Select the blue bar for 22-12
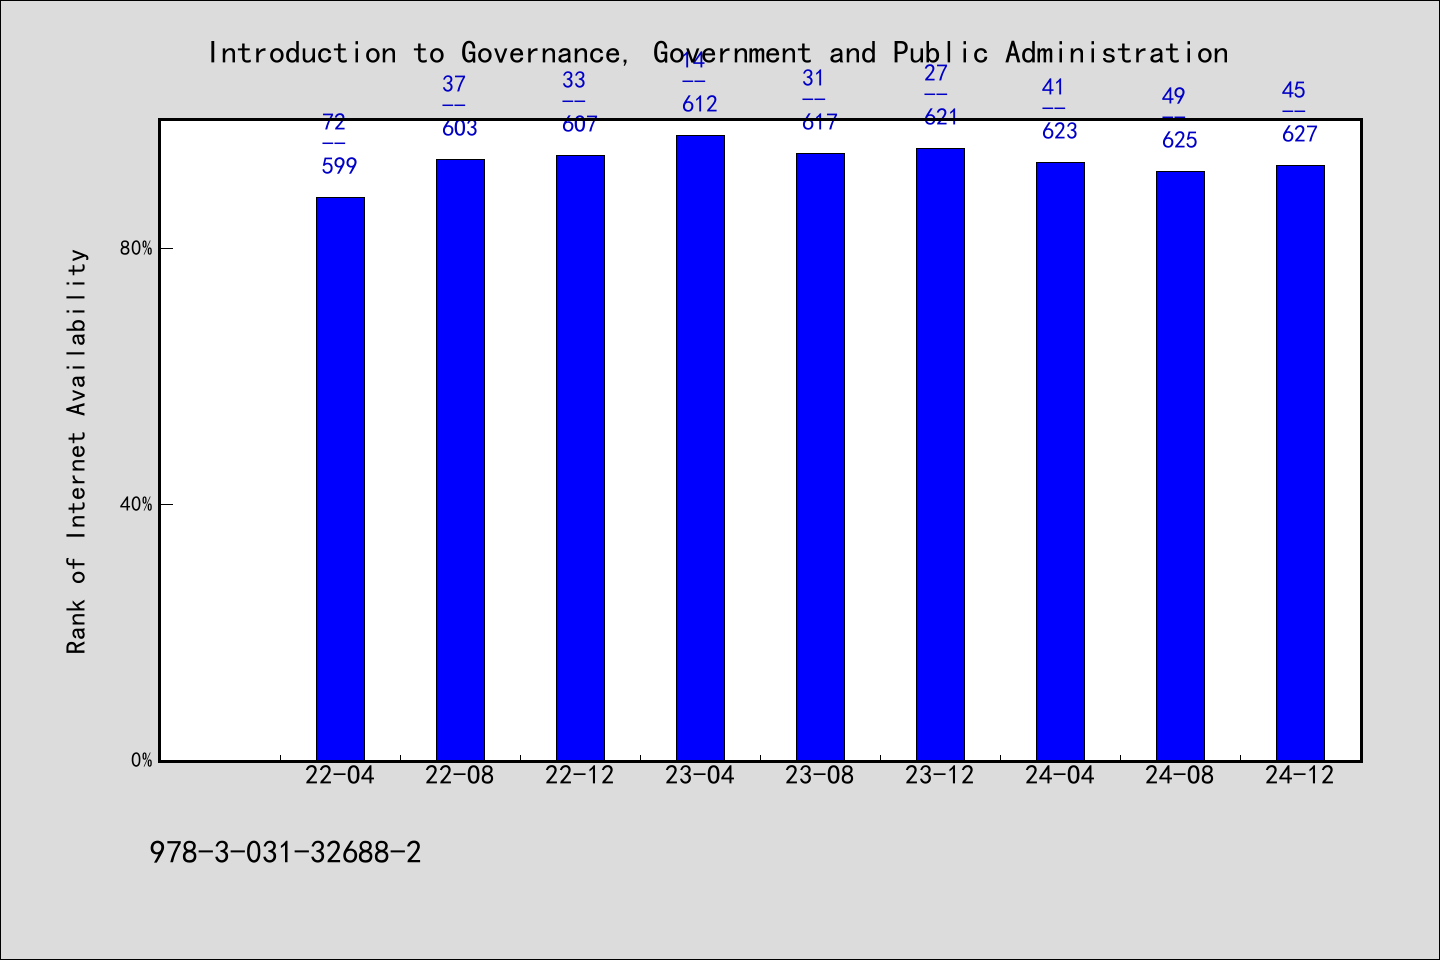Screen dimensions: 1440x960 (580, 458)
